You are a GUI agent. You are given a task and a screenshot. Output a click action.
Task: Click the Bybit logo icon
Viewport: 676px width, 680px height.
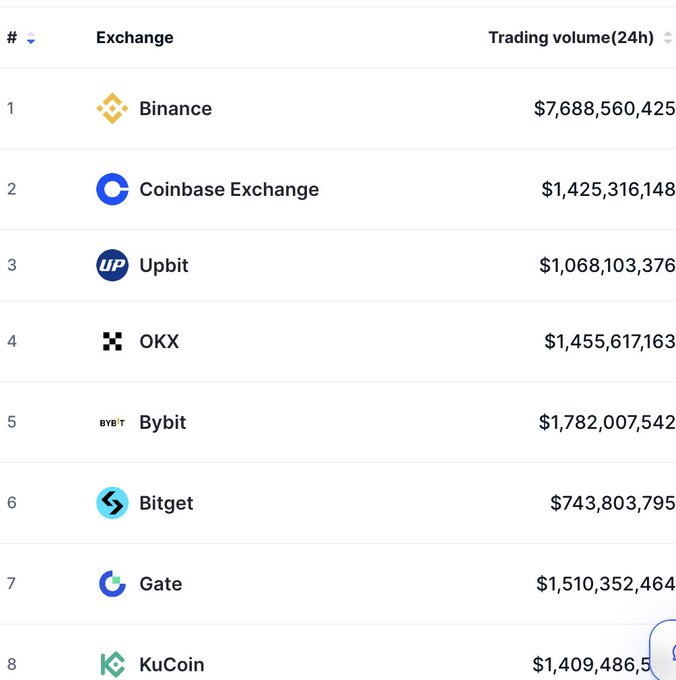coord(112,422)
